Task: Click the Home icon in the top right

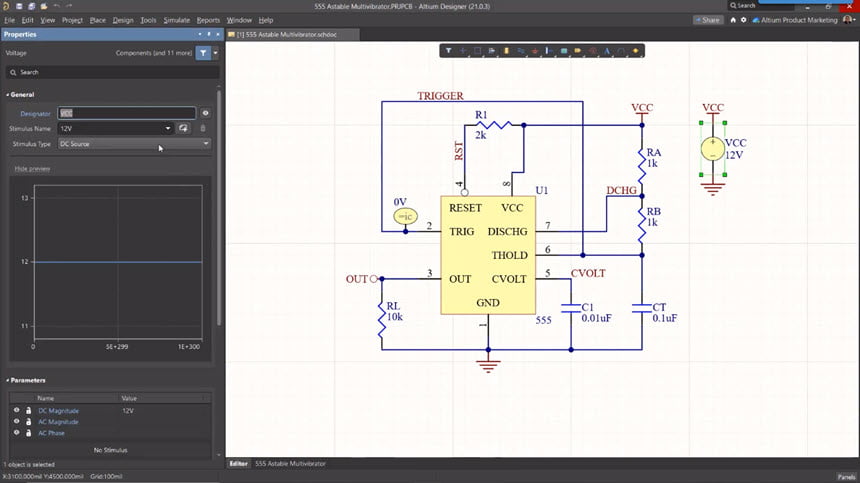Action: click(733, 20)
